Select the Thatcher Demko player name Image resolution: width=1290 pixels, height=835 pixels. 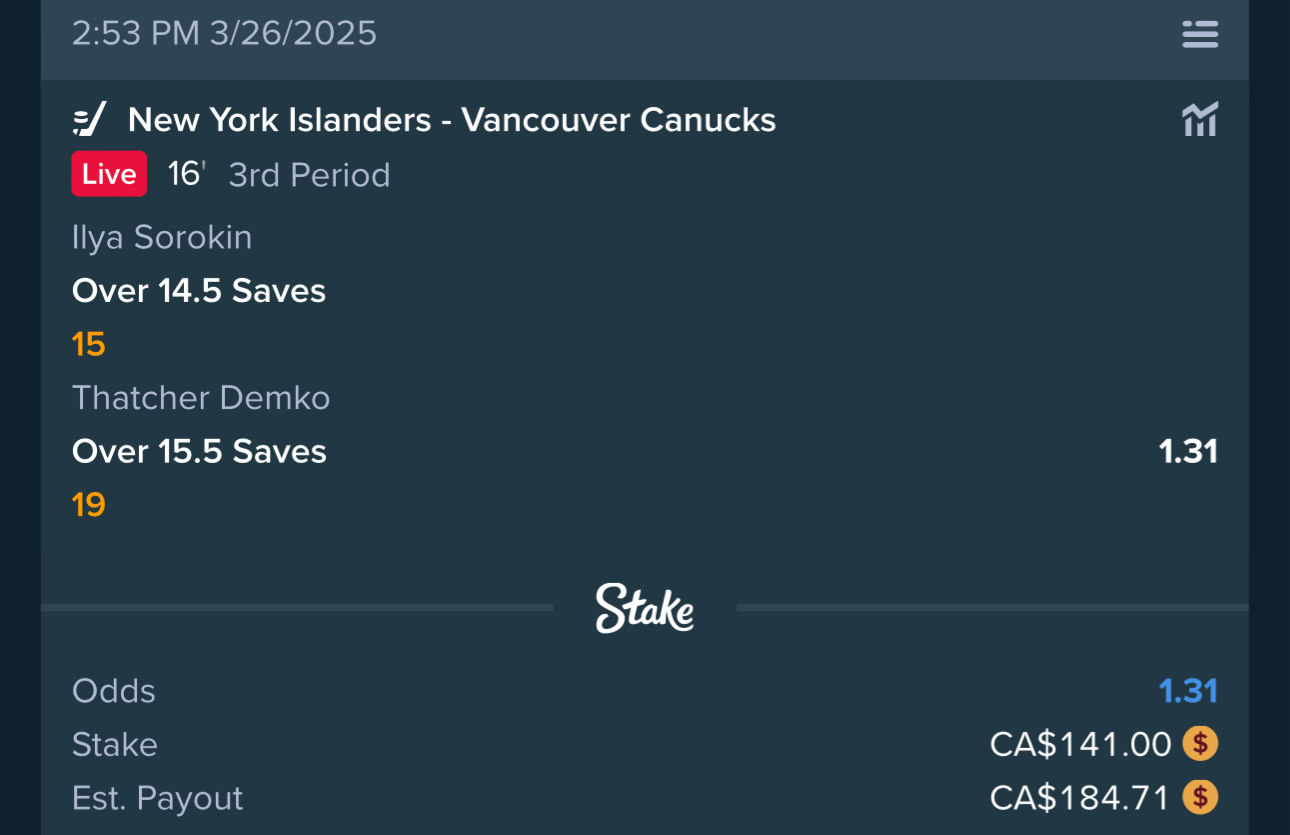pos(201,398)
